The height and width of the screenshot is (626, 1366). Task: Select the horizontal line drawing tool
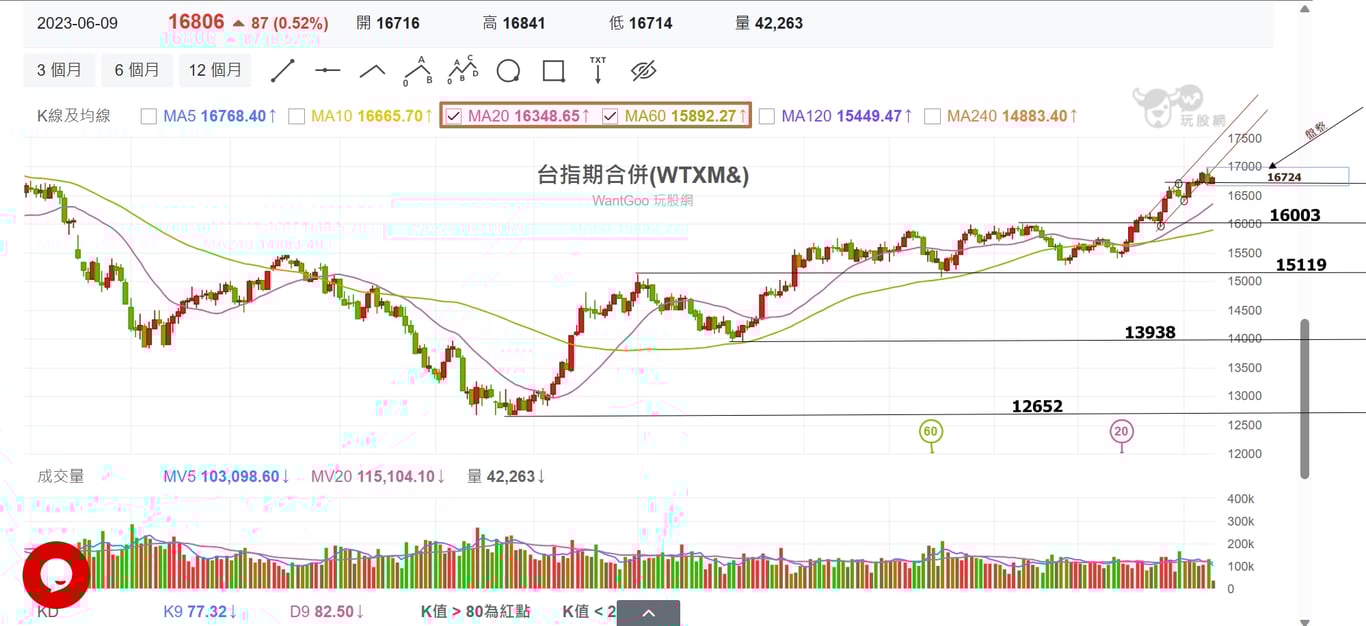point(327,71)
